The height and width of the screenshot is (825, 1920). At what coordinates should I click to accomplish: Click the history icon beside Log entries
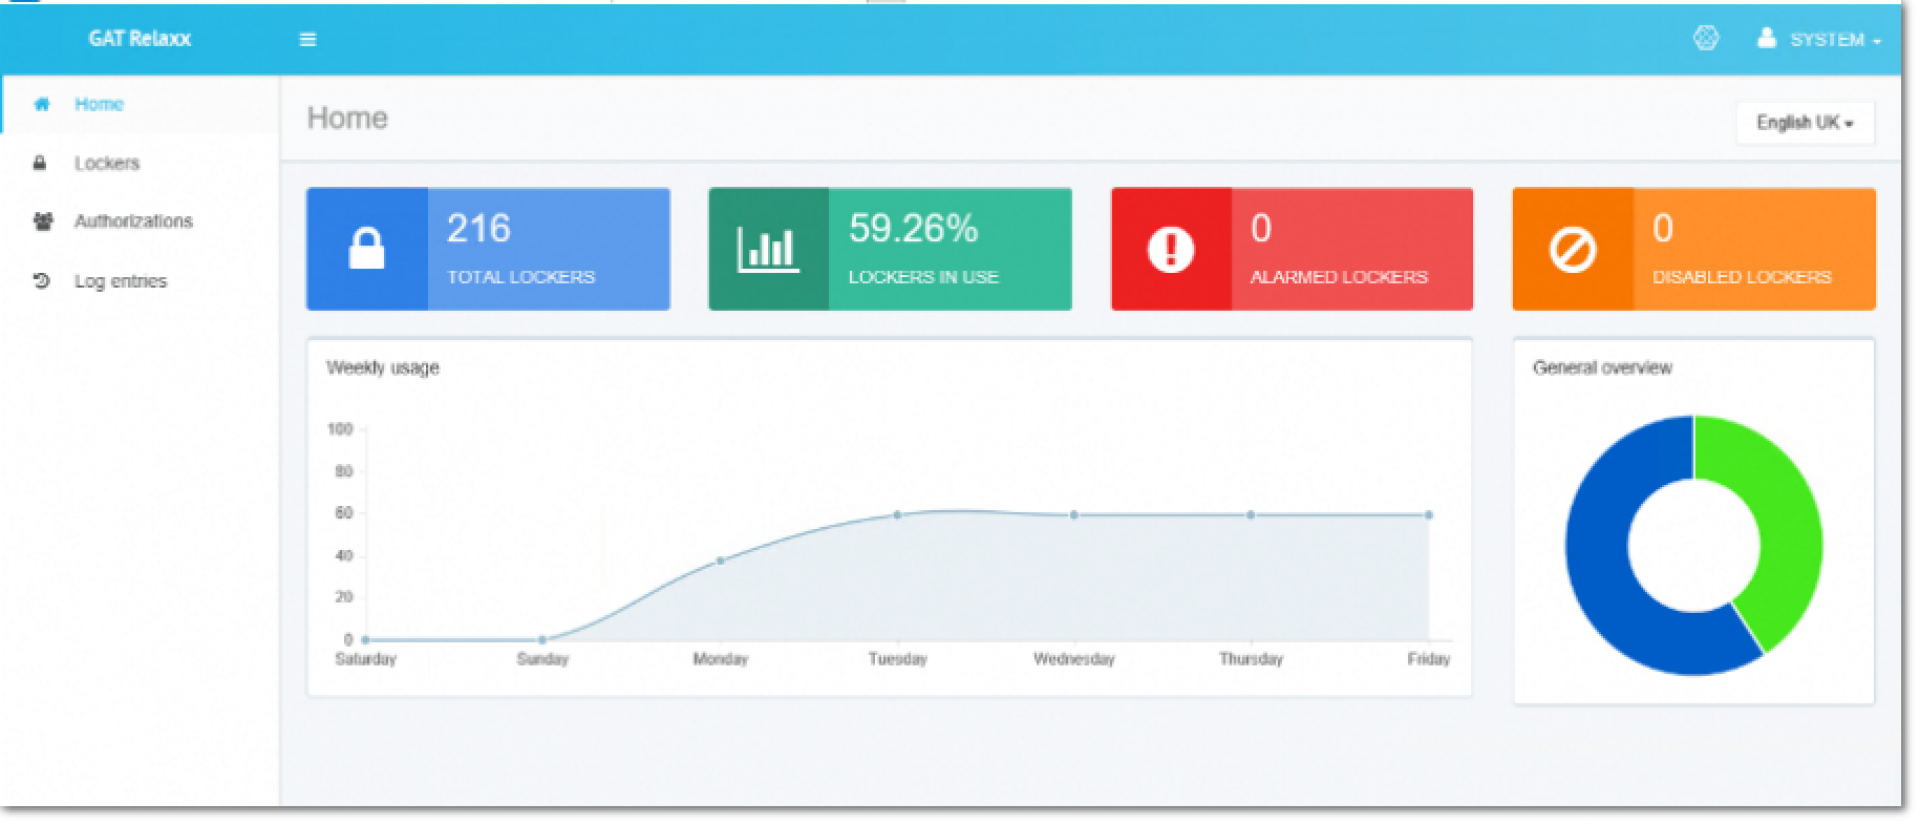41,281
